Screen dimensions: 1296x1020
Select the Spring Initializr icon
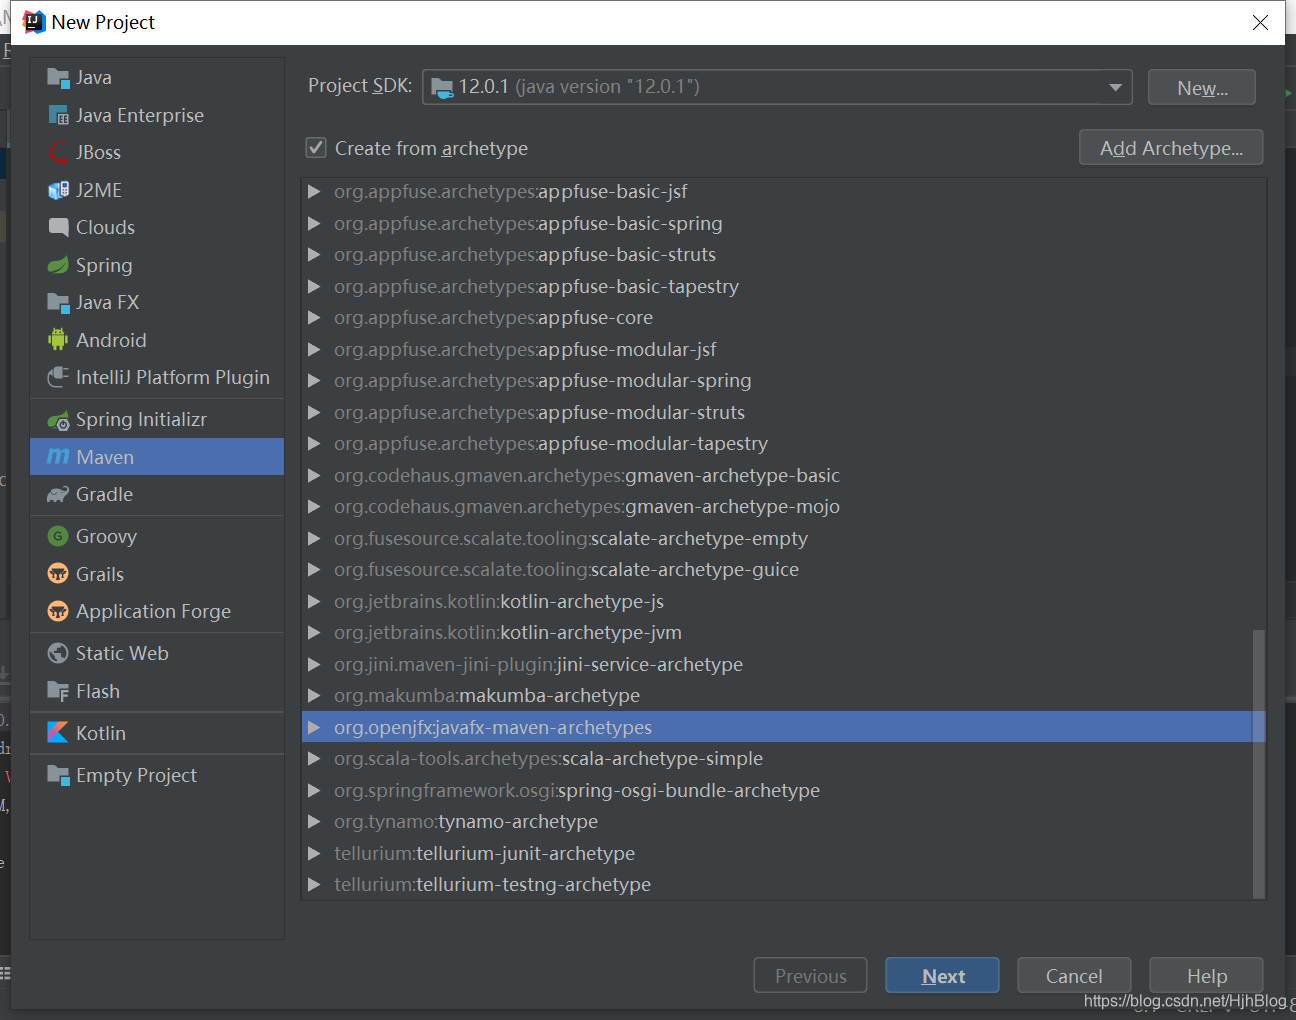[58, 420]
